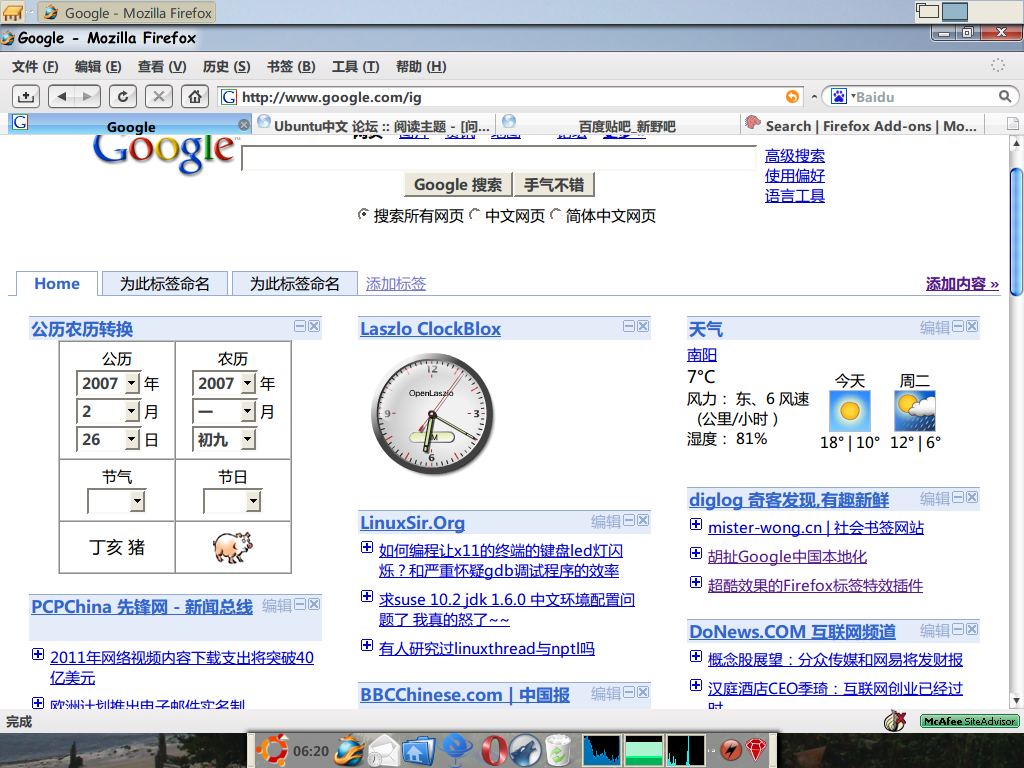Open the mail envelope icon in dock
1024x768 pixels.
(383, 750)
